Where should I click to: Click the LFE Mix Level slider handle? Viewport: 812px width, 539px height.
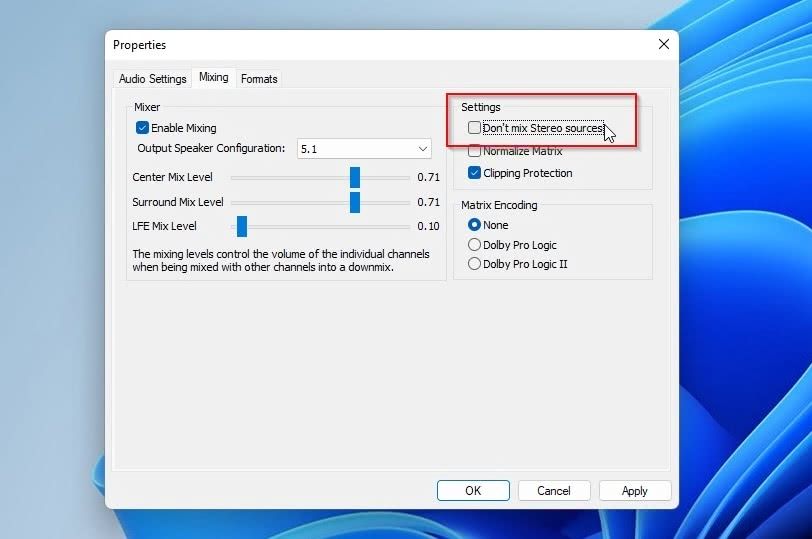[x=242, y=226]
